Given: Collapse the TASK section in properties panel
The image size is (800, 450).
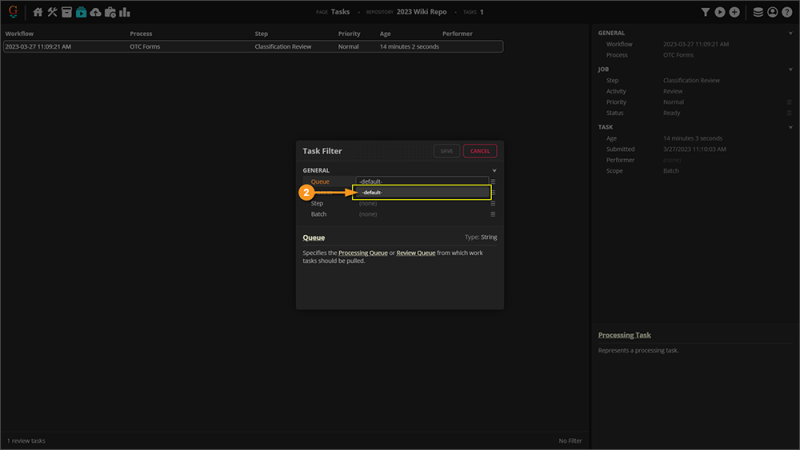Looking at the screenshot, I should tap(792, 127).
